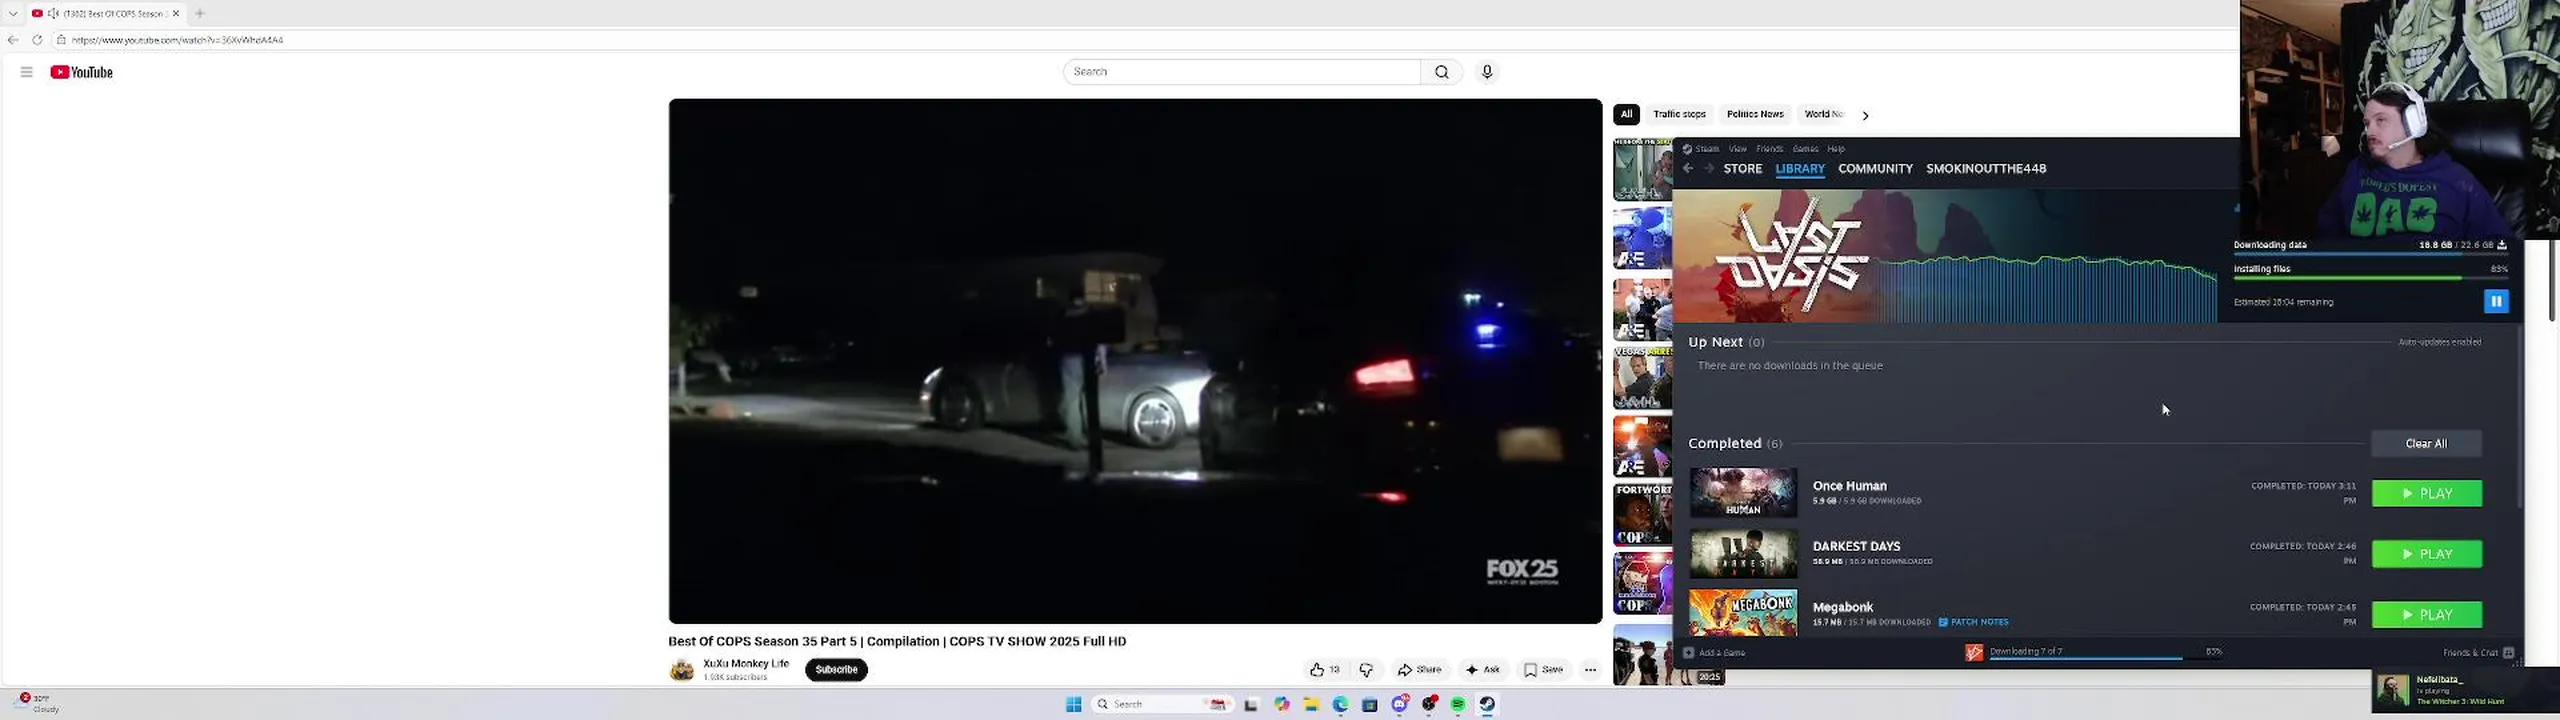Open the browser tab list dropdown
2560x720 pixels.
coord(13,13)
